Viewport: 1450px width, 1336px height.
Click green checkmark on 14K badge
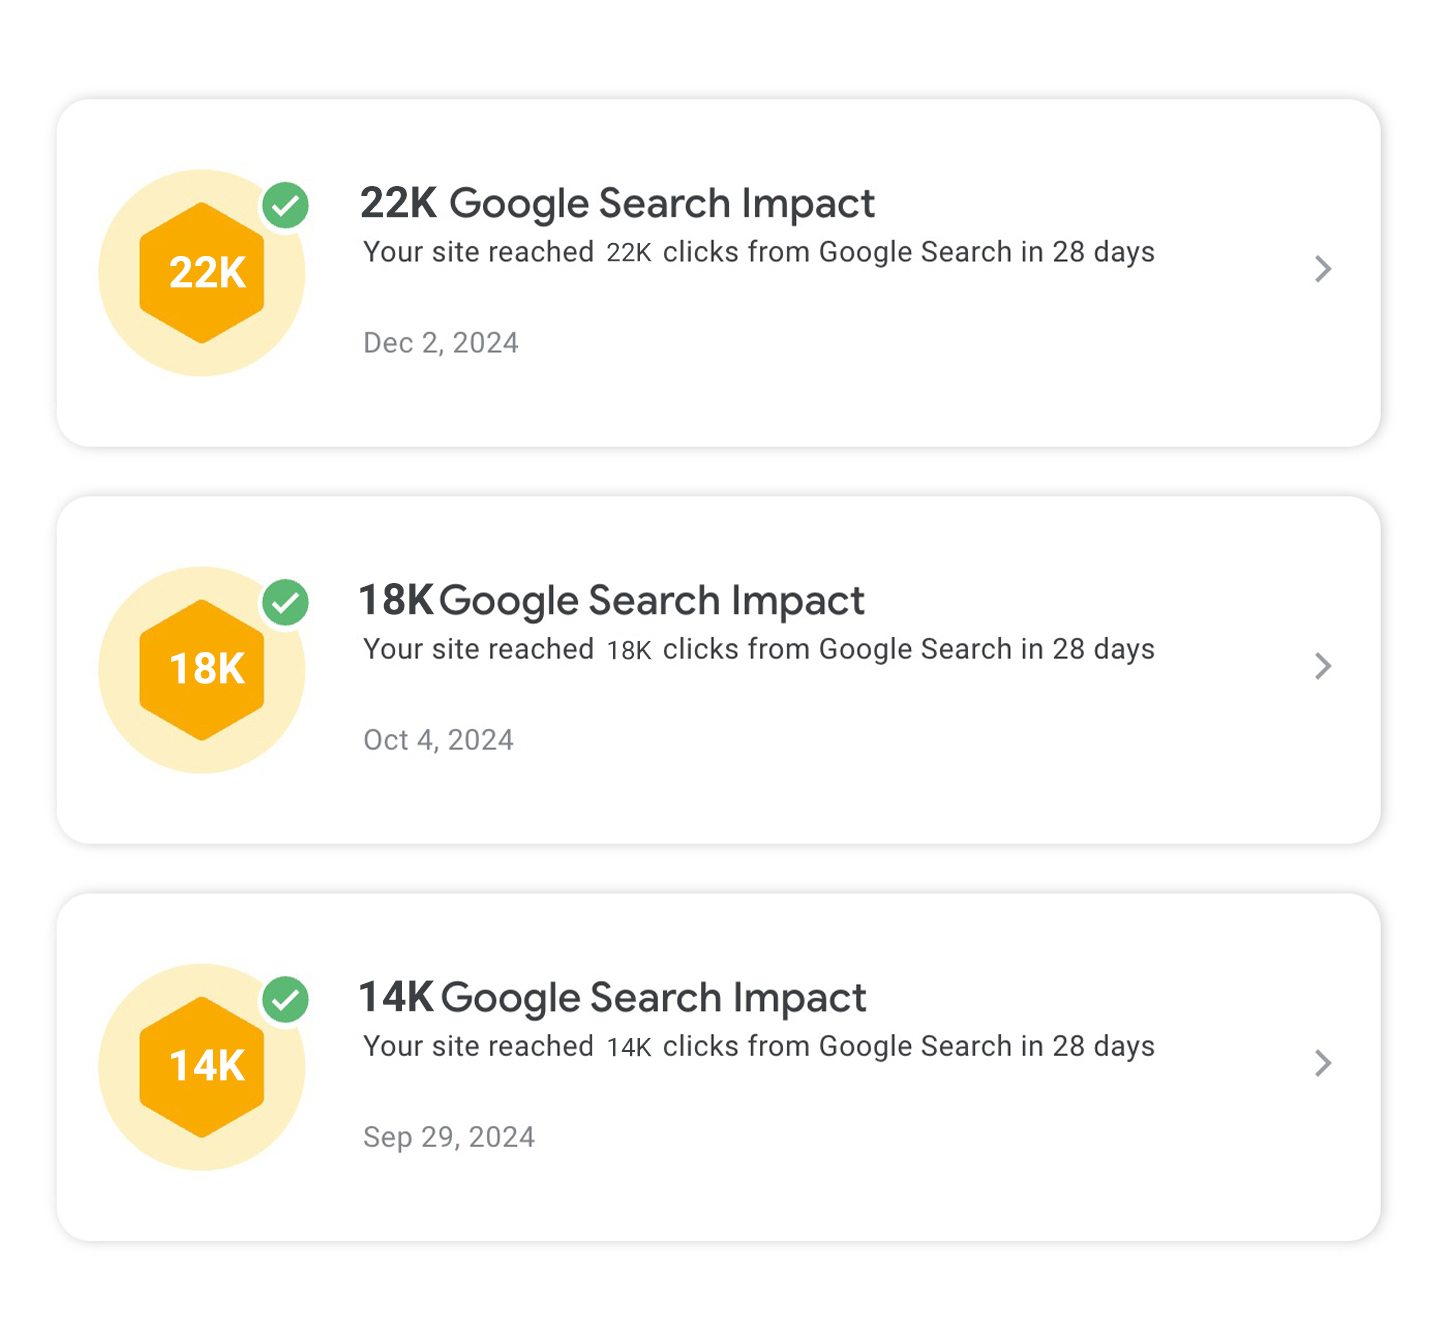pos(286,1000)
